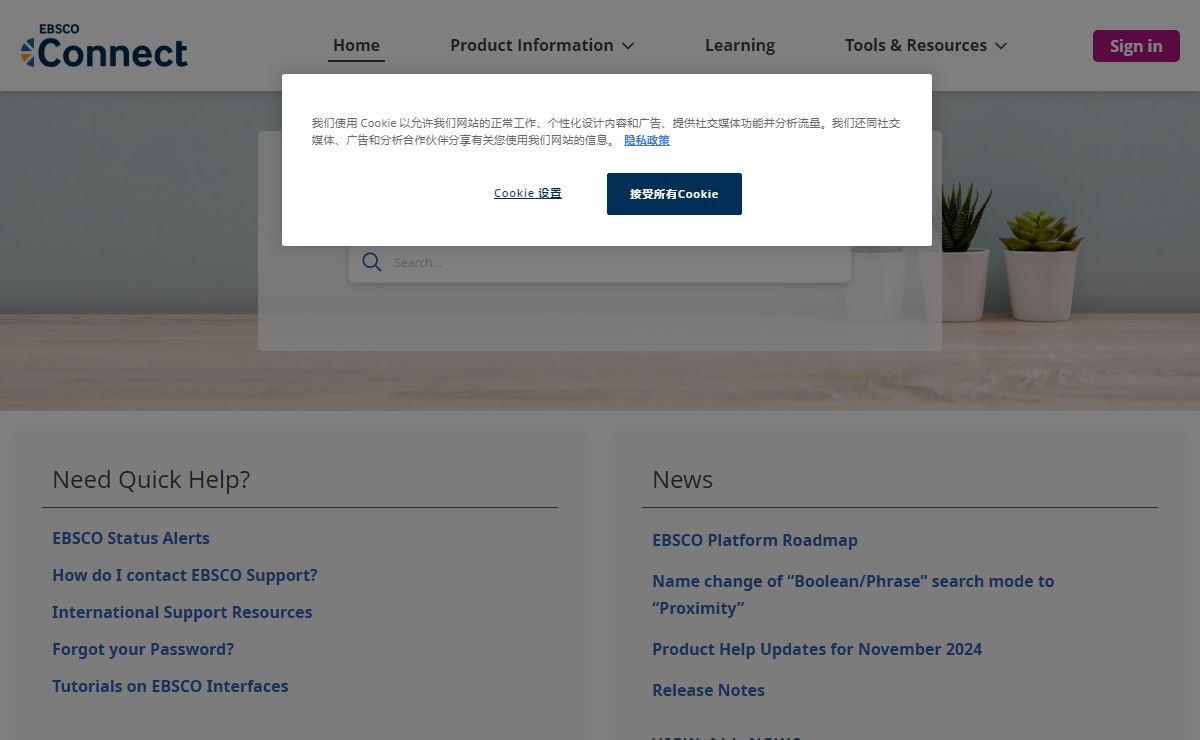Open the Home tab

click(x=356, y=45)
